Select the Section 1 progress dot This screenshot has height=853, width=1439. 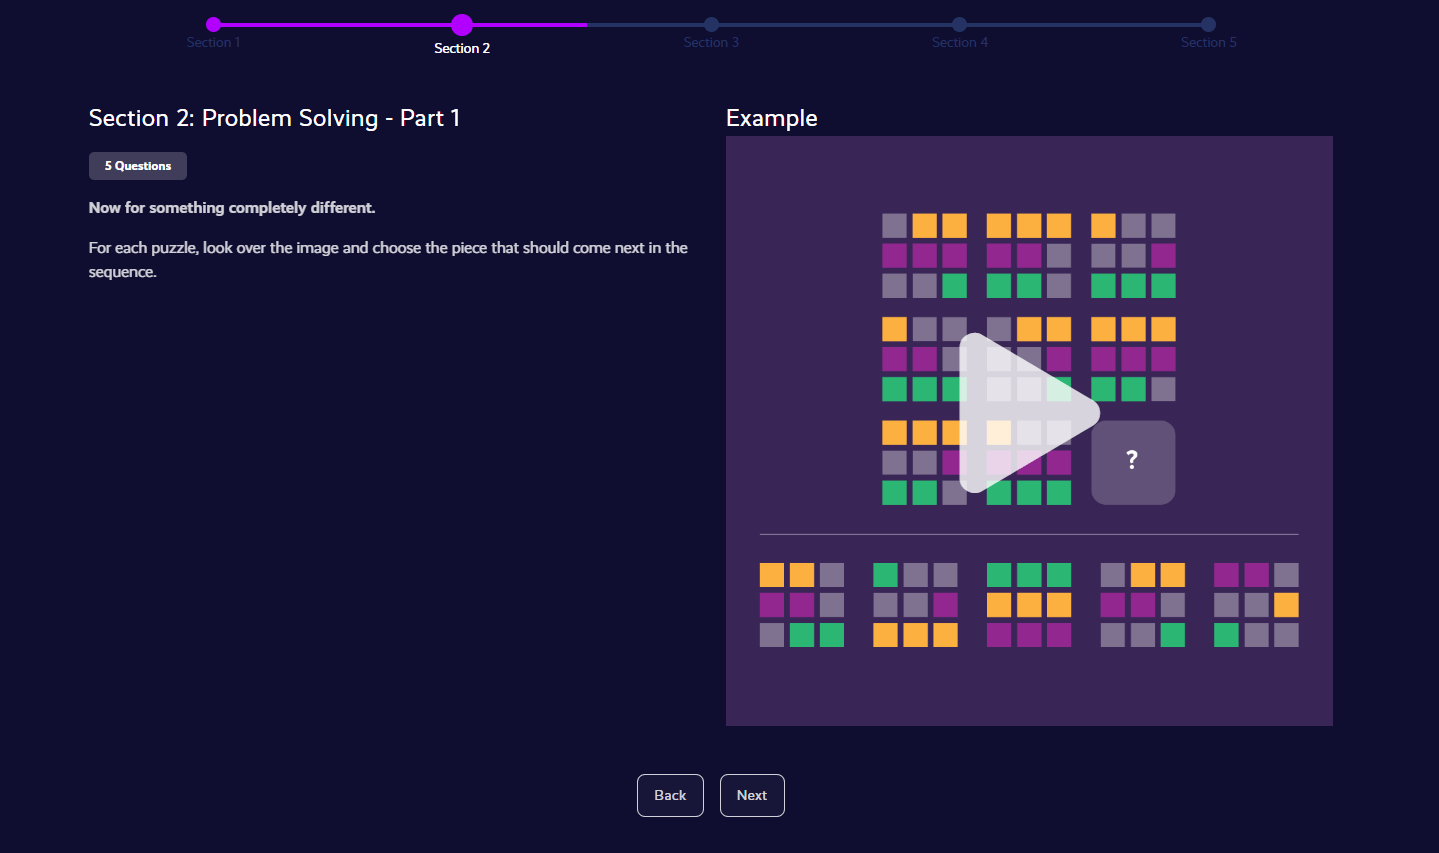[213, 22]
